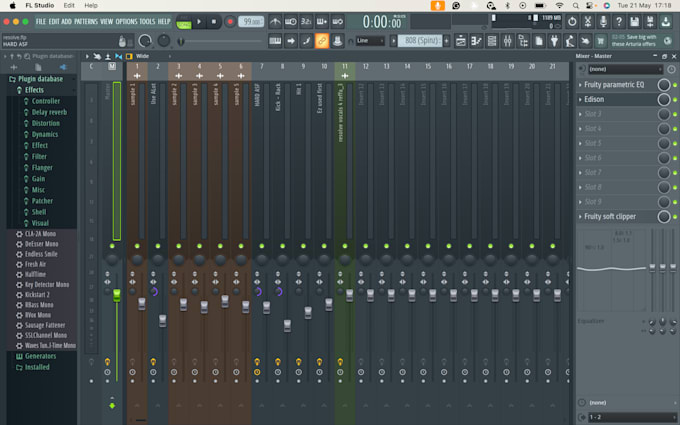The width and height of the screenshot is (680, 425).
Task: Open the OPTIONS menu
Action: pyautogui.click(x=126, y=22)
